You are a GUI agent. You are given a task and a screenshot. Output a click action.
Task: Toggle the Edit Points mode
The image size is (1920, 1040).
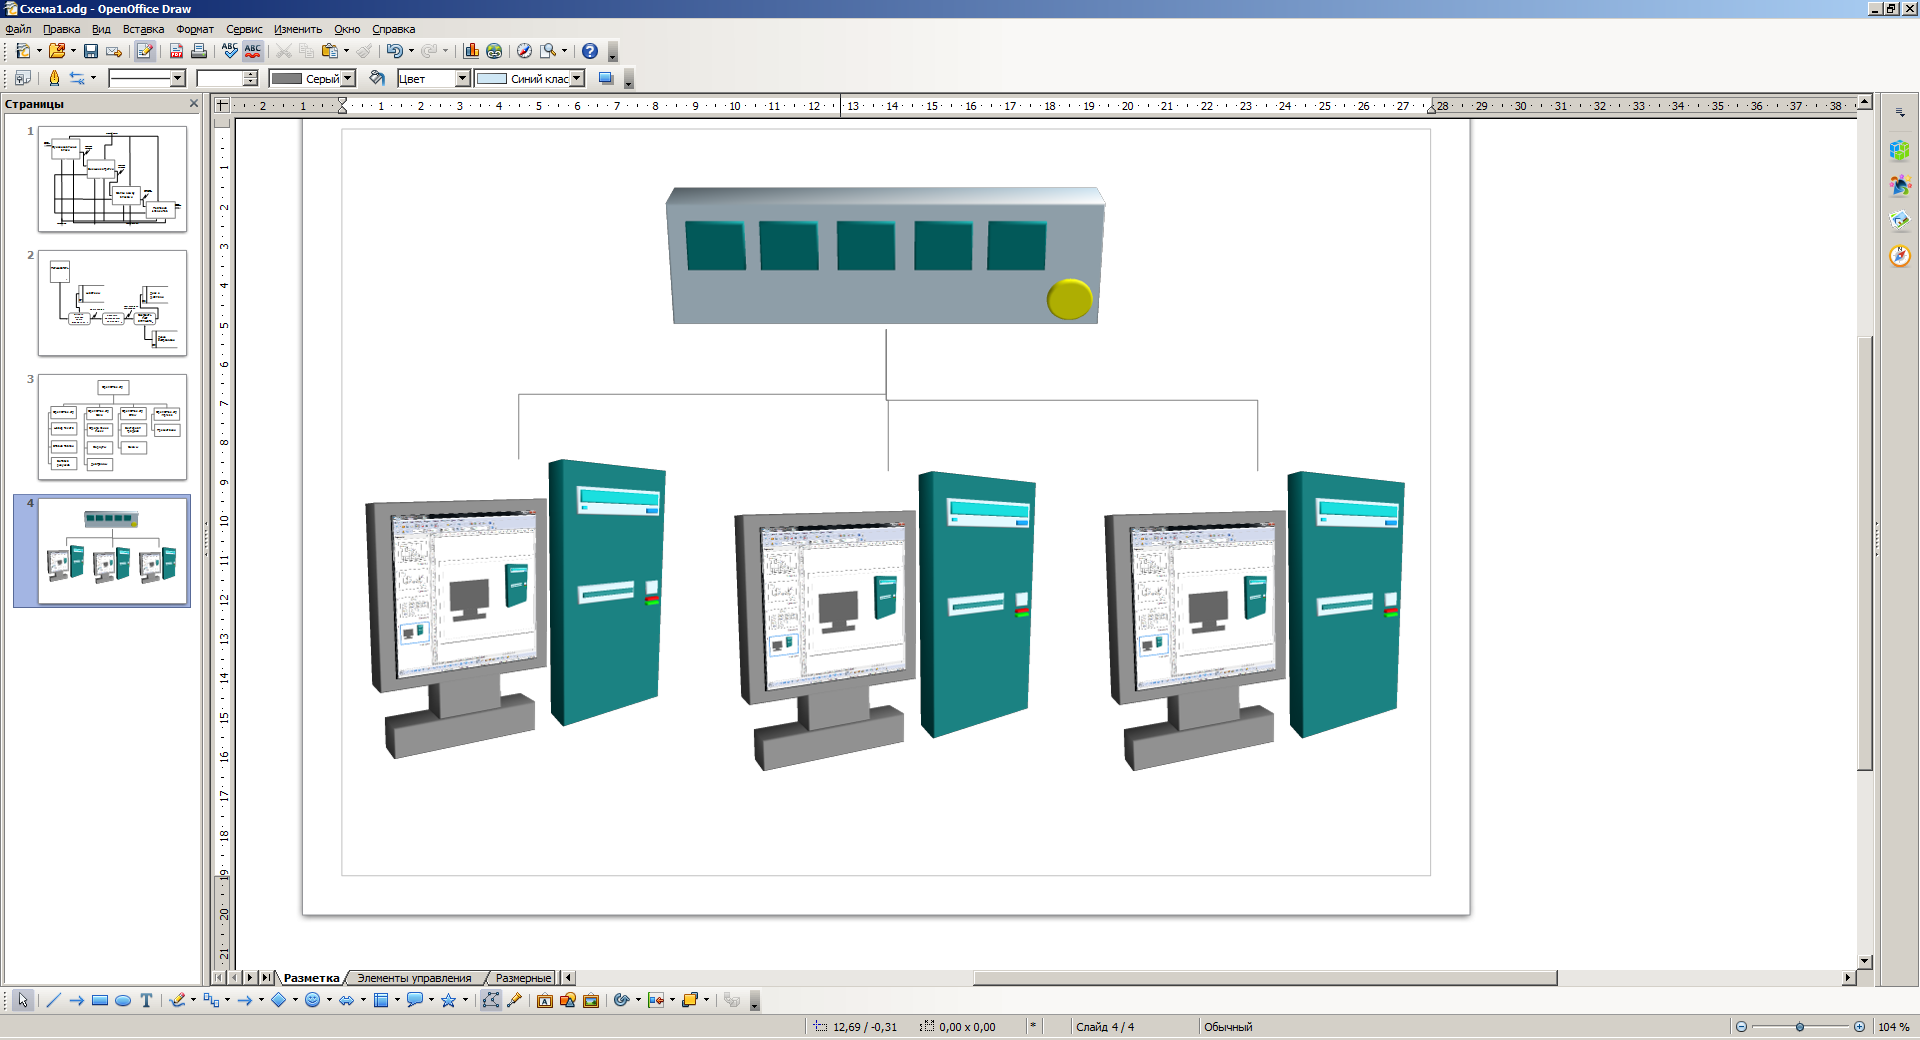[491, 1000]
